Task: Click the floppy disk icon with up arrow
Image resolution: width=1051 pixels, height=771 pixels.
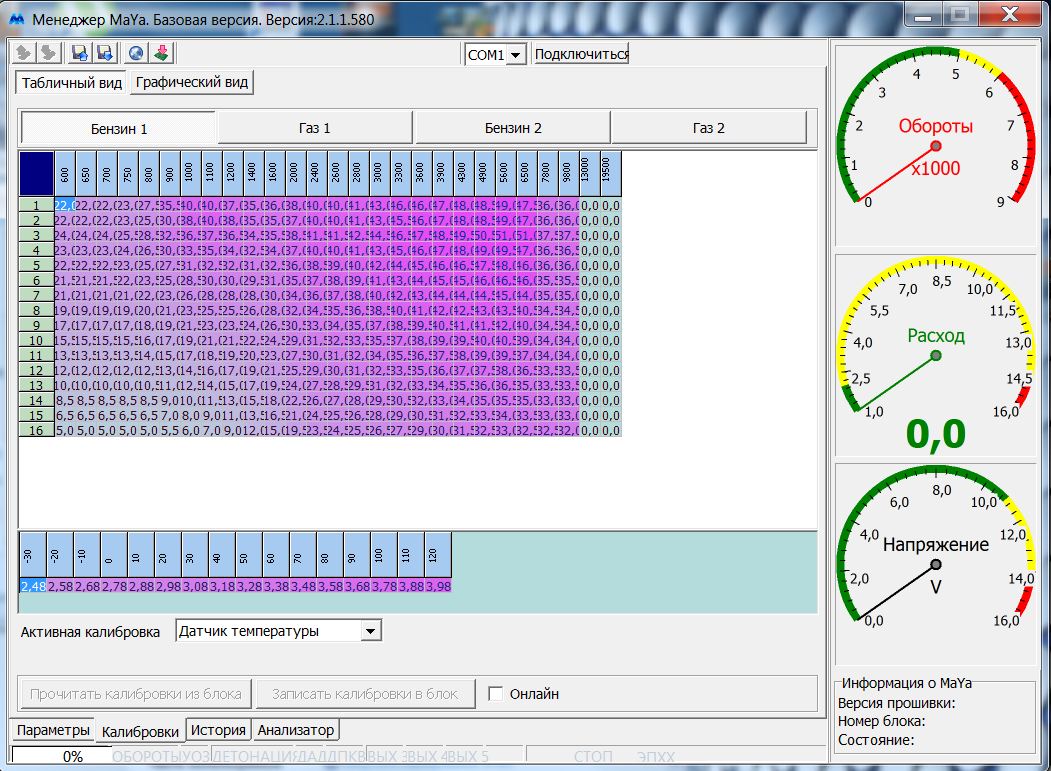Action: (79, 53)
